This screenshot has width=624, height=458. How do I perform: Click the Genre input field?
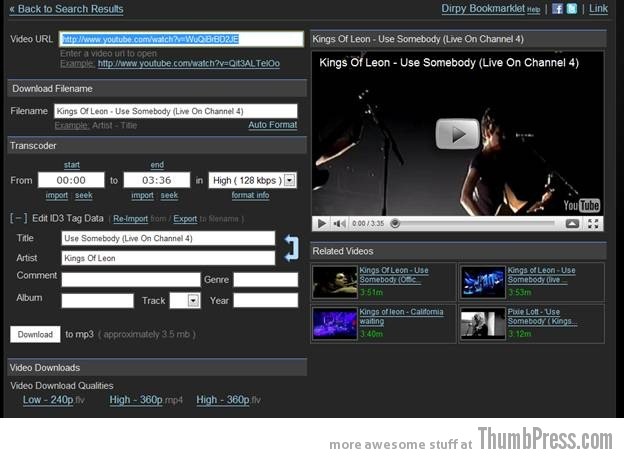point(265,279)
